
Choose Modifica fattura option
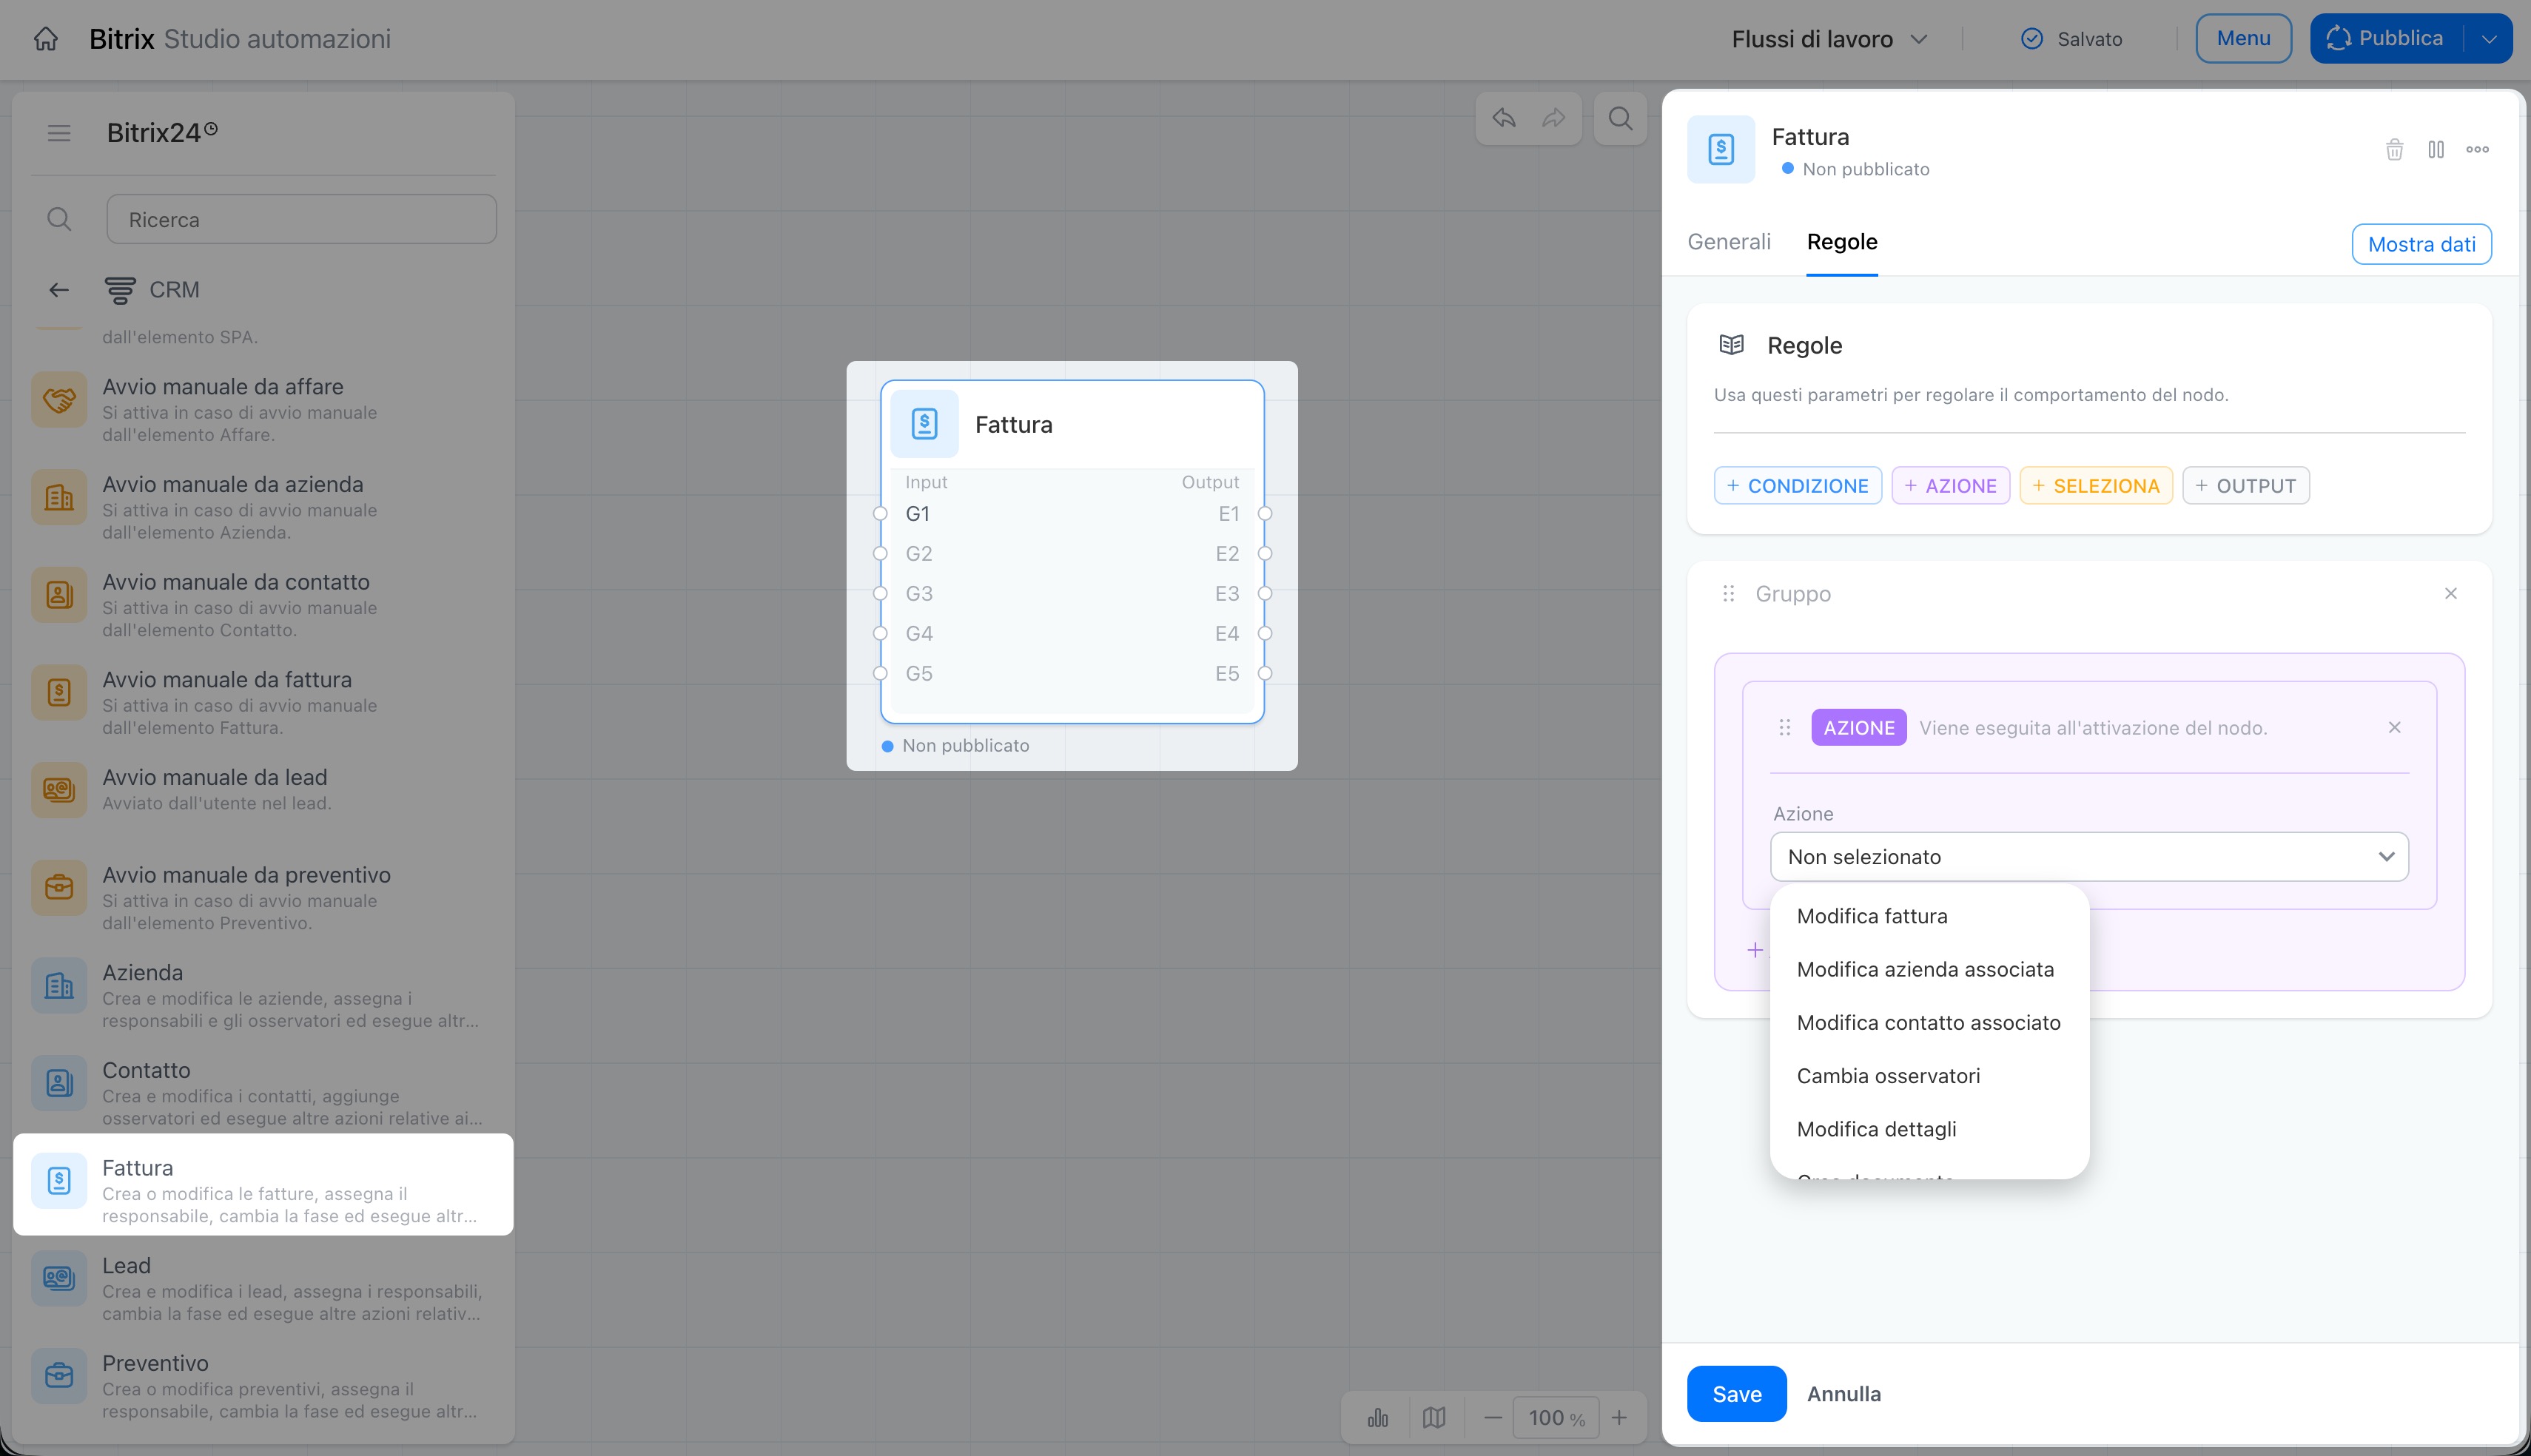click(1872, 917)
